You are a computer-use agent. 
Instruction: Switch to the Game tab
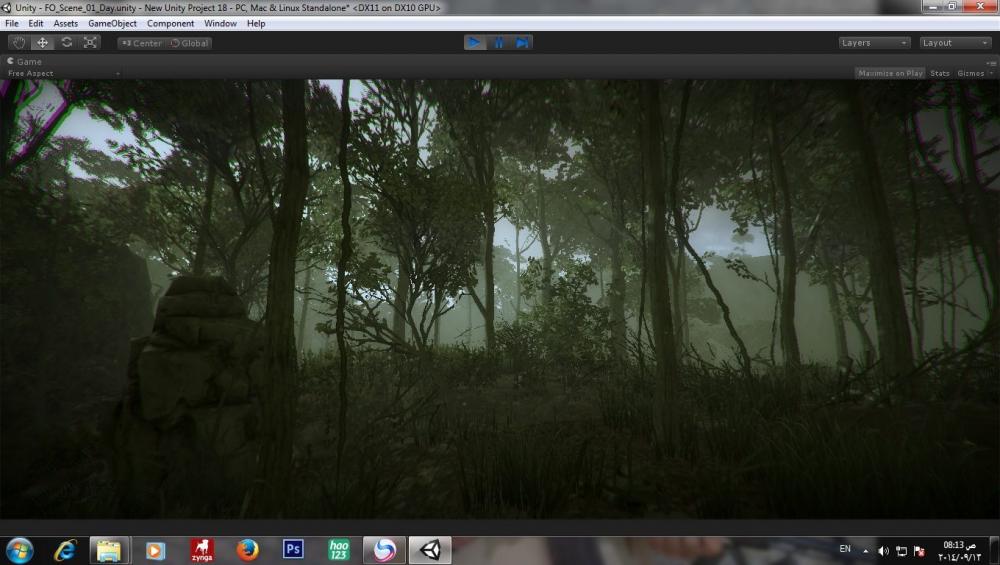pos(25,61)
